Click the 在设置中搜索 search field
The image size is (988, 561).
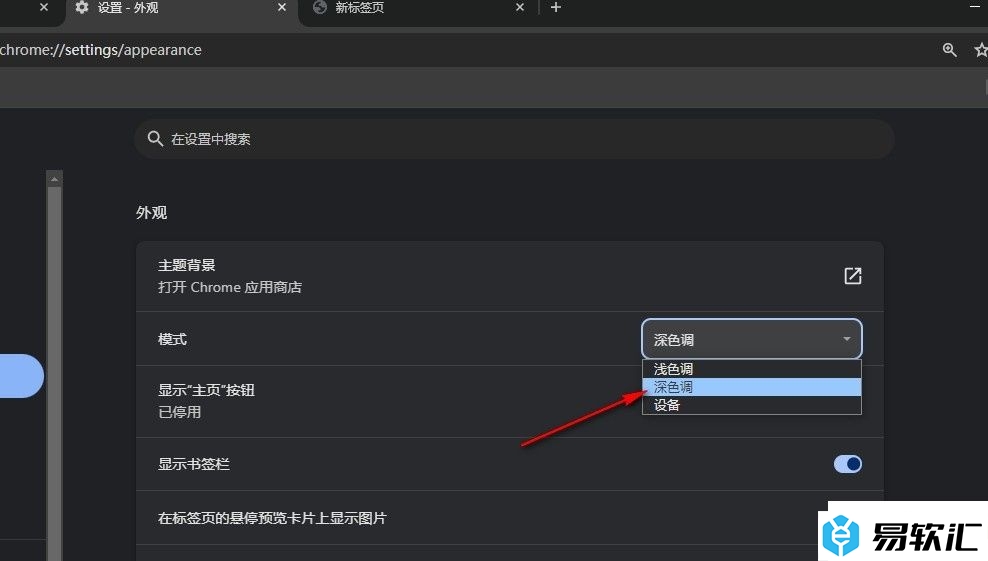[514, 139]
